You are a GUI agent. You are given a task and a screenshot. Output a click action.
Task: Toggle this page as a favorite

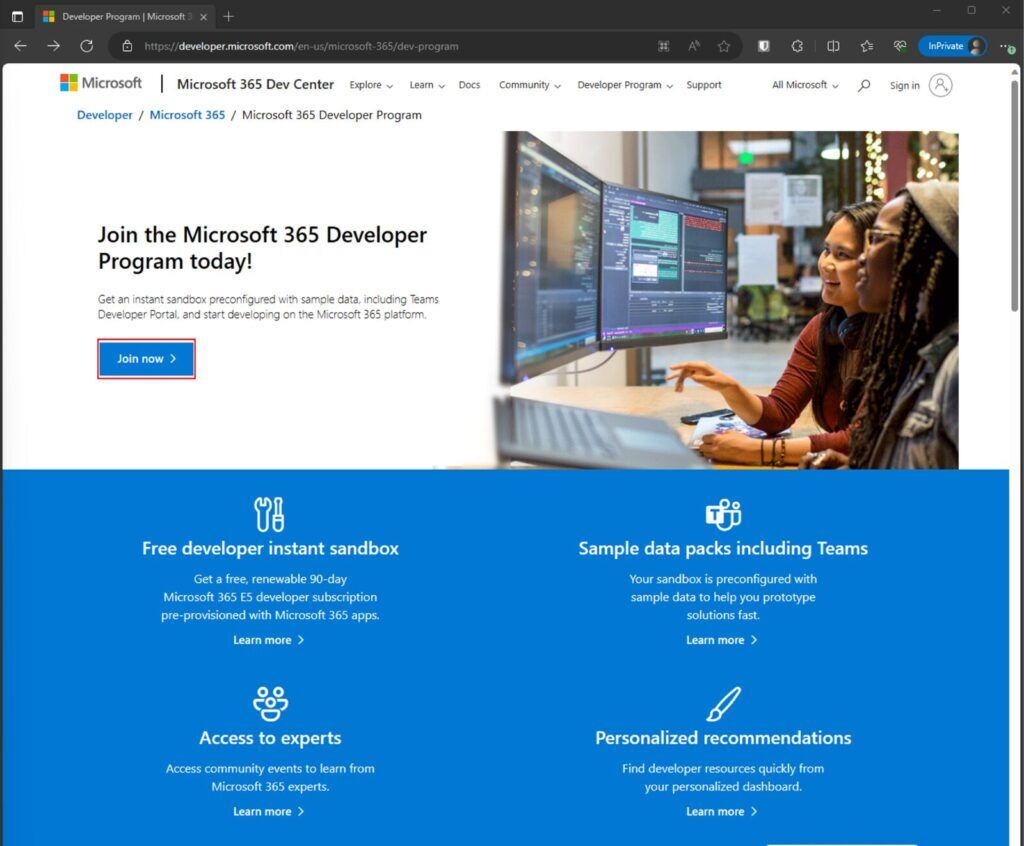click(723, 45)
